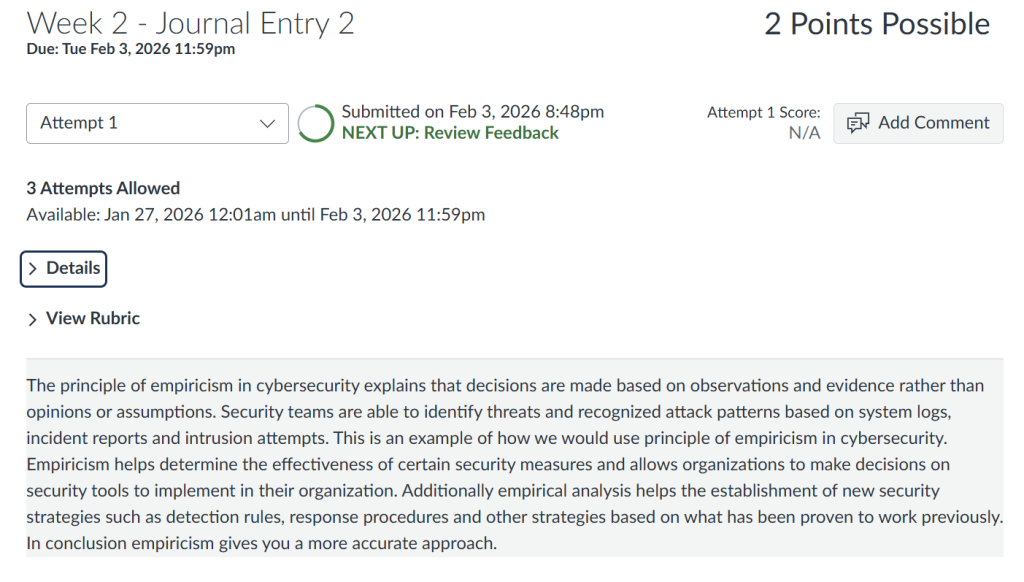1024x582 pixels.
Task: Click the Add Comment button
Action: point(918,123)
